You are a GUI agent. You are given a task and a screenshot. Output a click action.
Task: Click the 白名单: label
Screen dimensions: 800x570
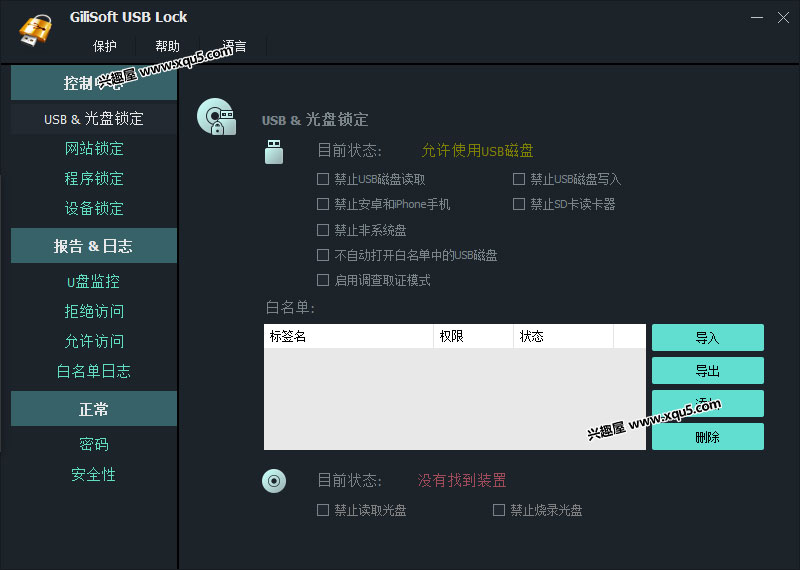[x=290, y=308]
